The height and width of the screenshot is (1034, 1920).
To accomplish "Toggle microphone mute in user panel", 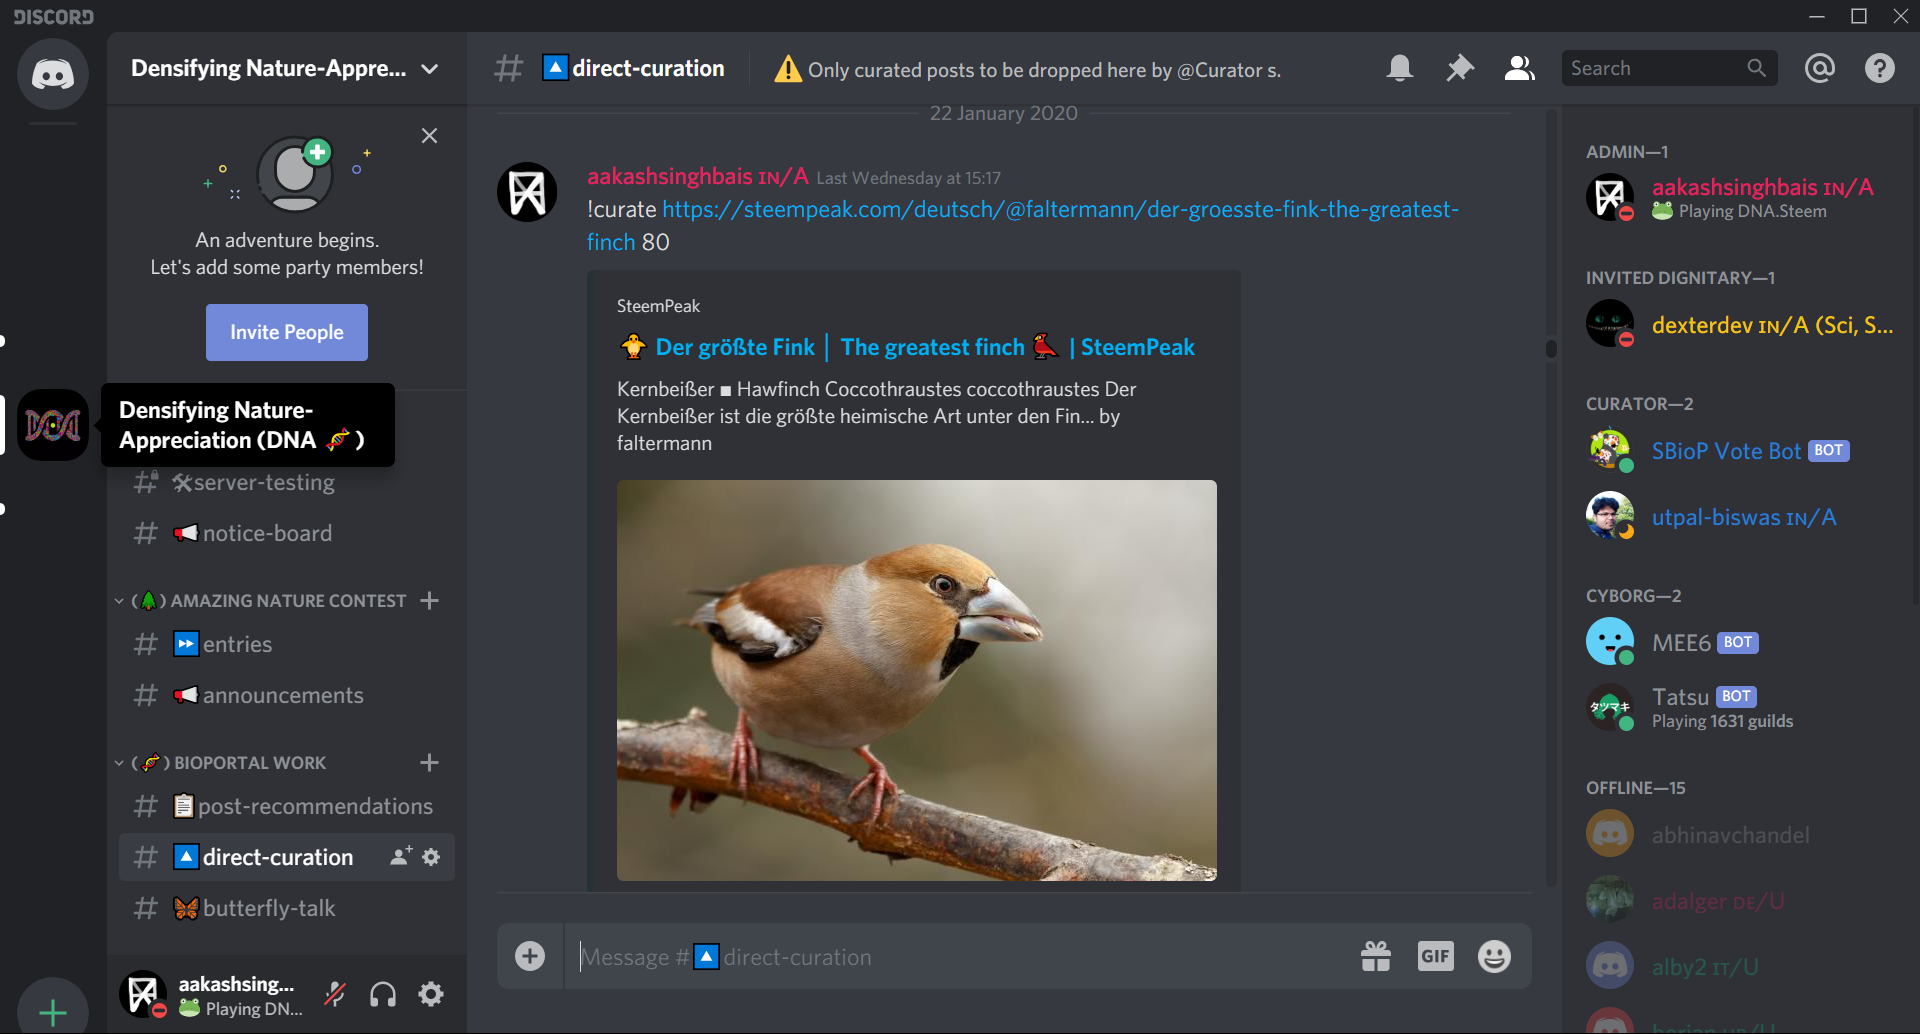I will coord(335,994).
